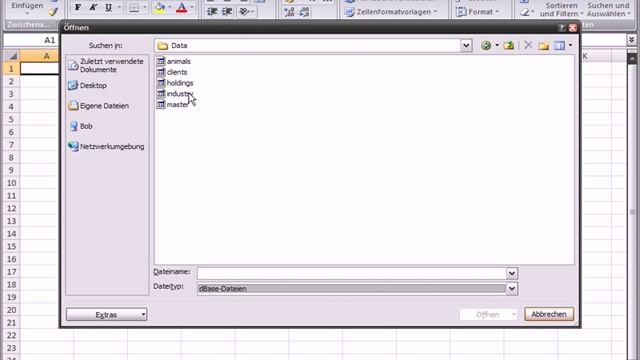640x360 pixels.
Task: Select row 1 header in worksheet
Action: (x=11, y=69)
